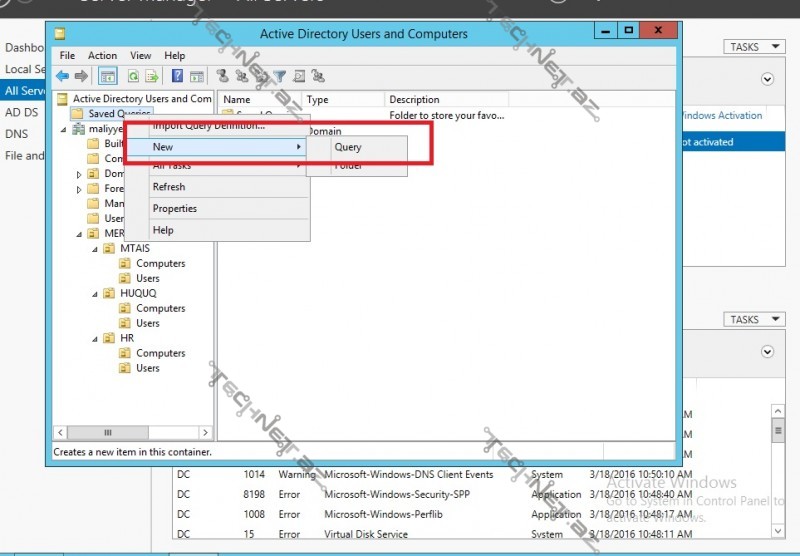Click the title bar application icon
The image size is (800, 556).
coord(60,34)
